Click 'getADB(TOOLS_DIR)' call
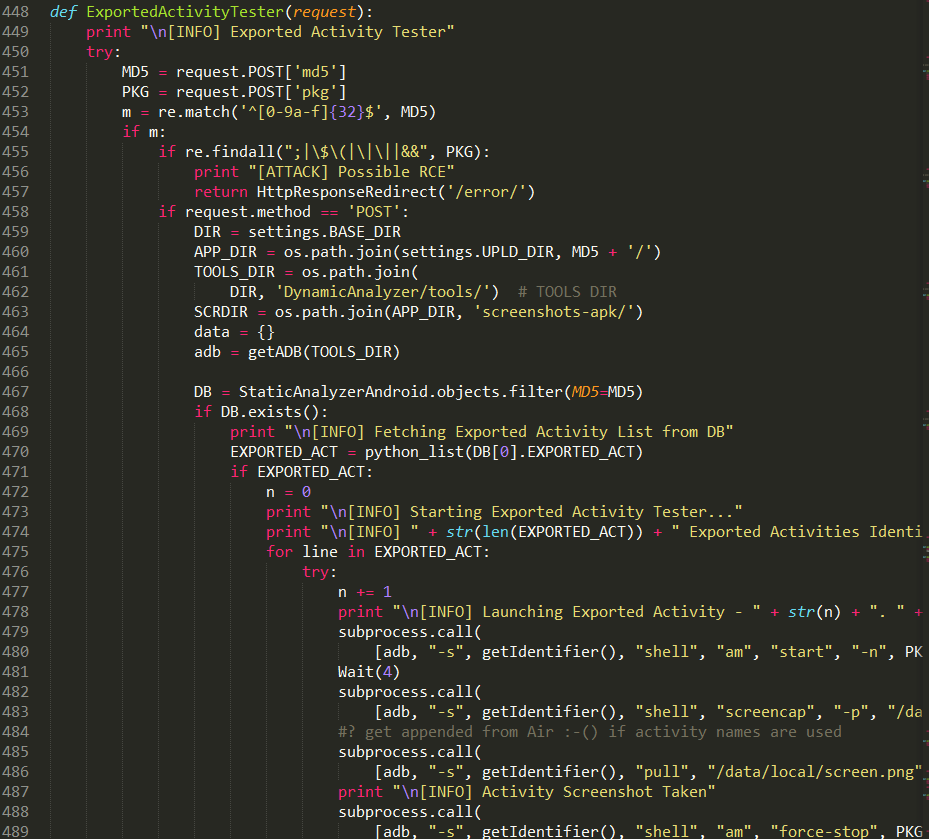This screenshot has width=929, height=839. pos(324,352)
